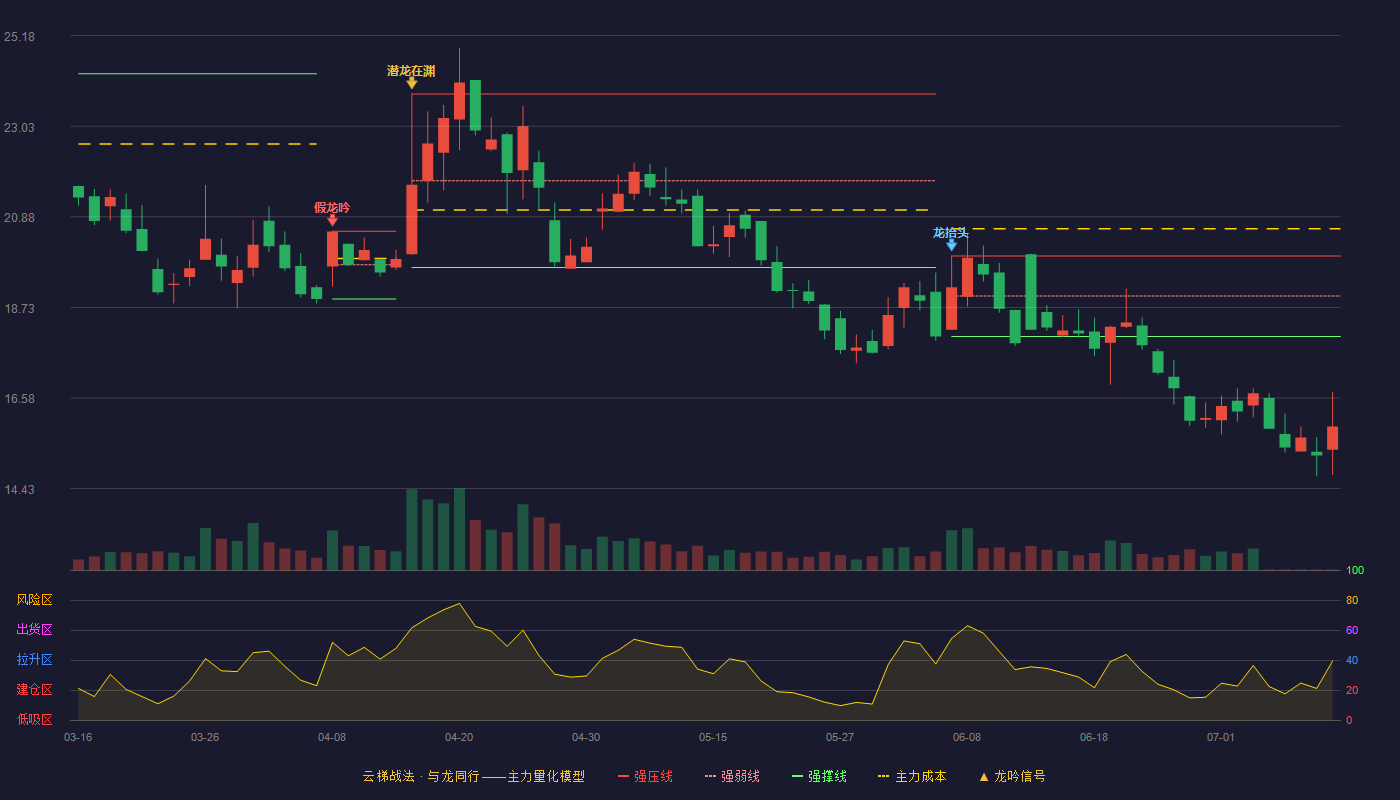Click the 龙抬头 signal arrow marker
The height and width of the screenshot is (800, 1400).
(951, 245)
